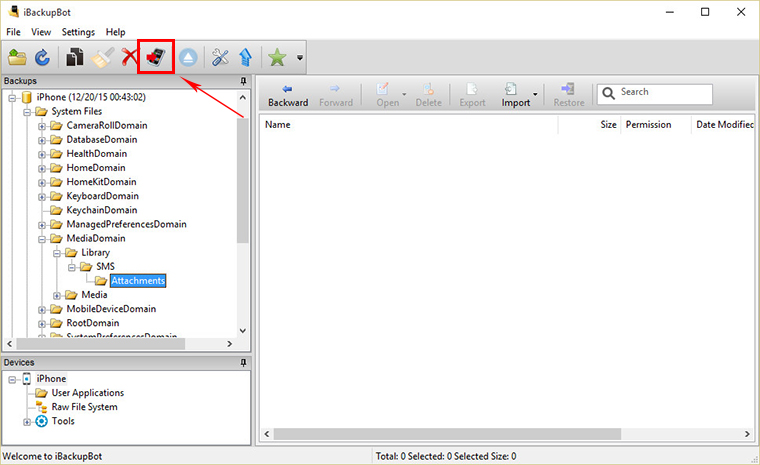Screen dimensions: 760x465
Task: Click the Backups tree scroll-up arrow
Action: 243,97
